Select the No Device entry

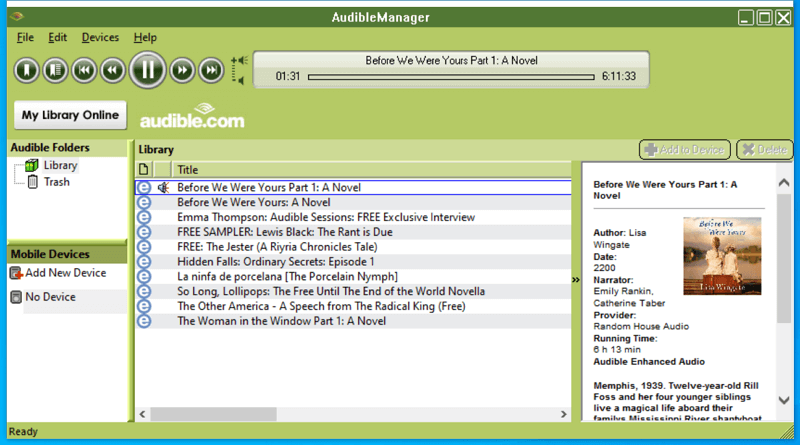coord(51,296)
